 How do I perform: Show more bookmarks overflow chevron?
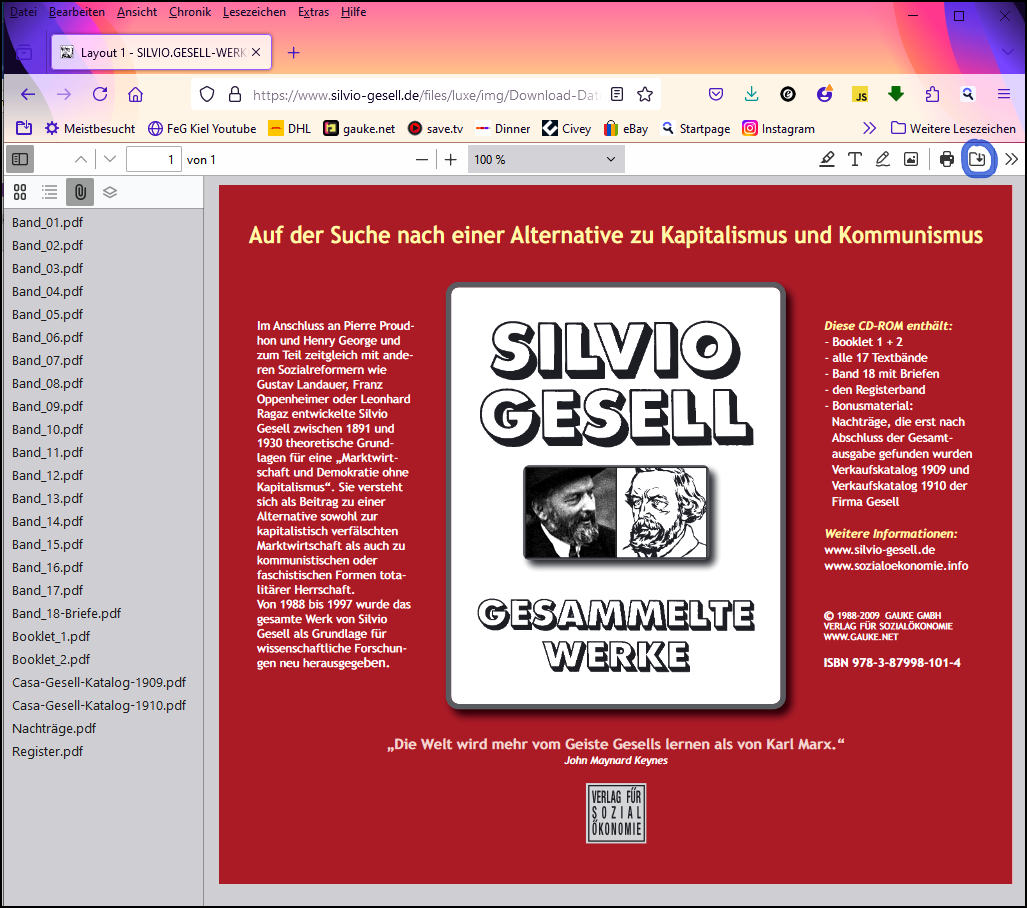click(869, 128)
